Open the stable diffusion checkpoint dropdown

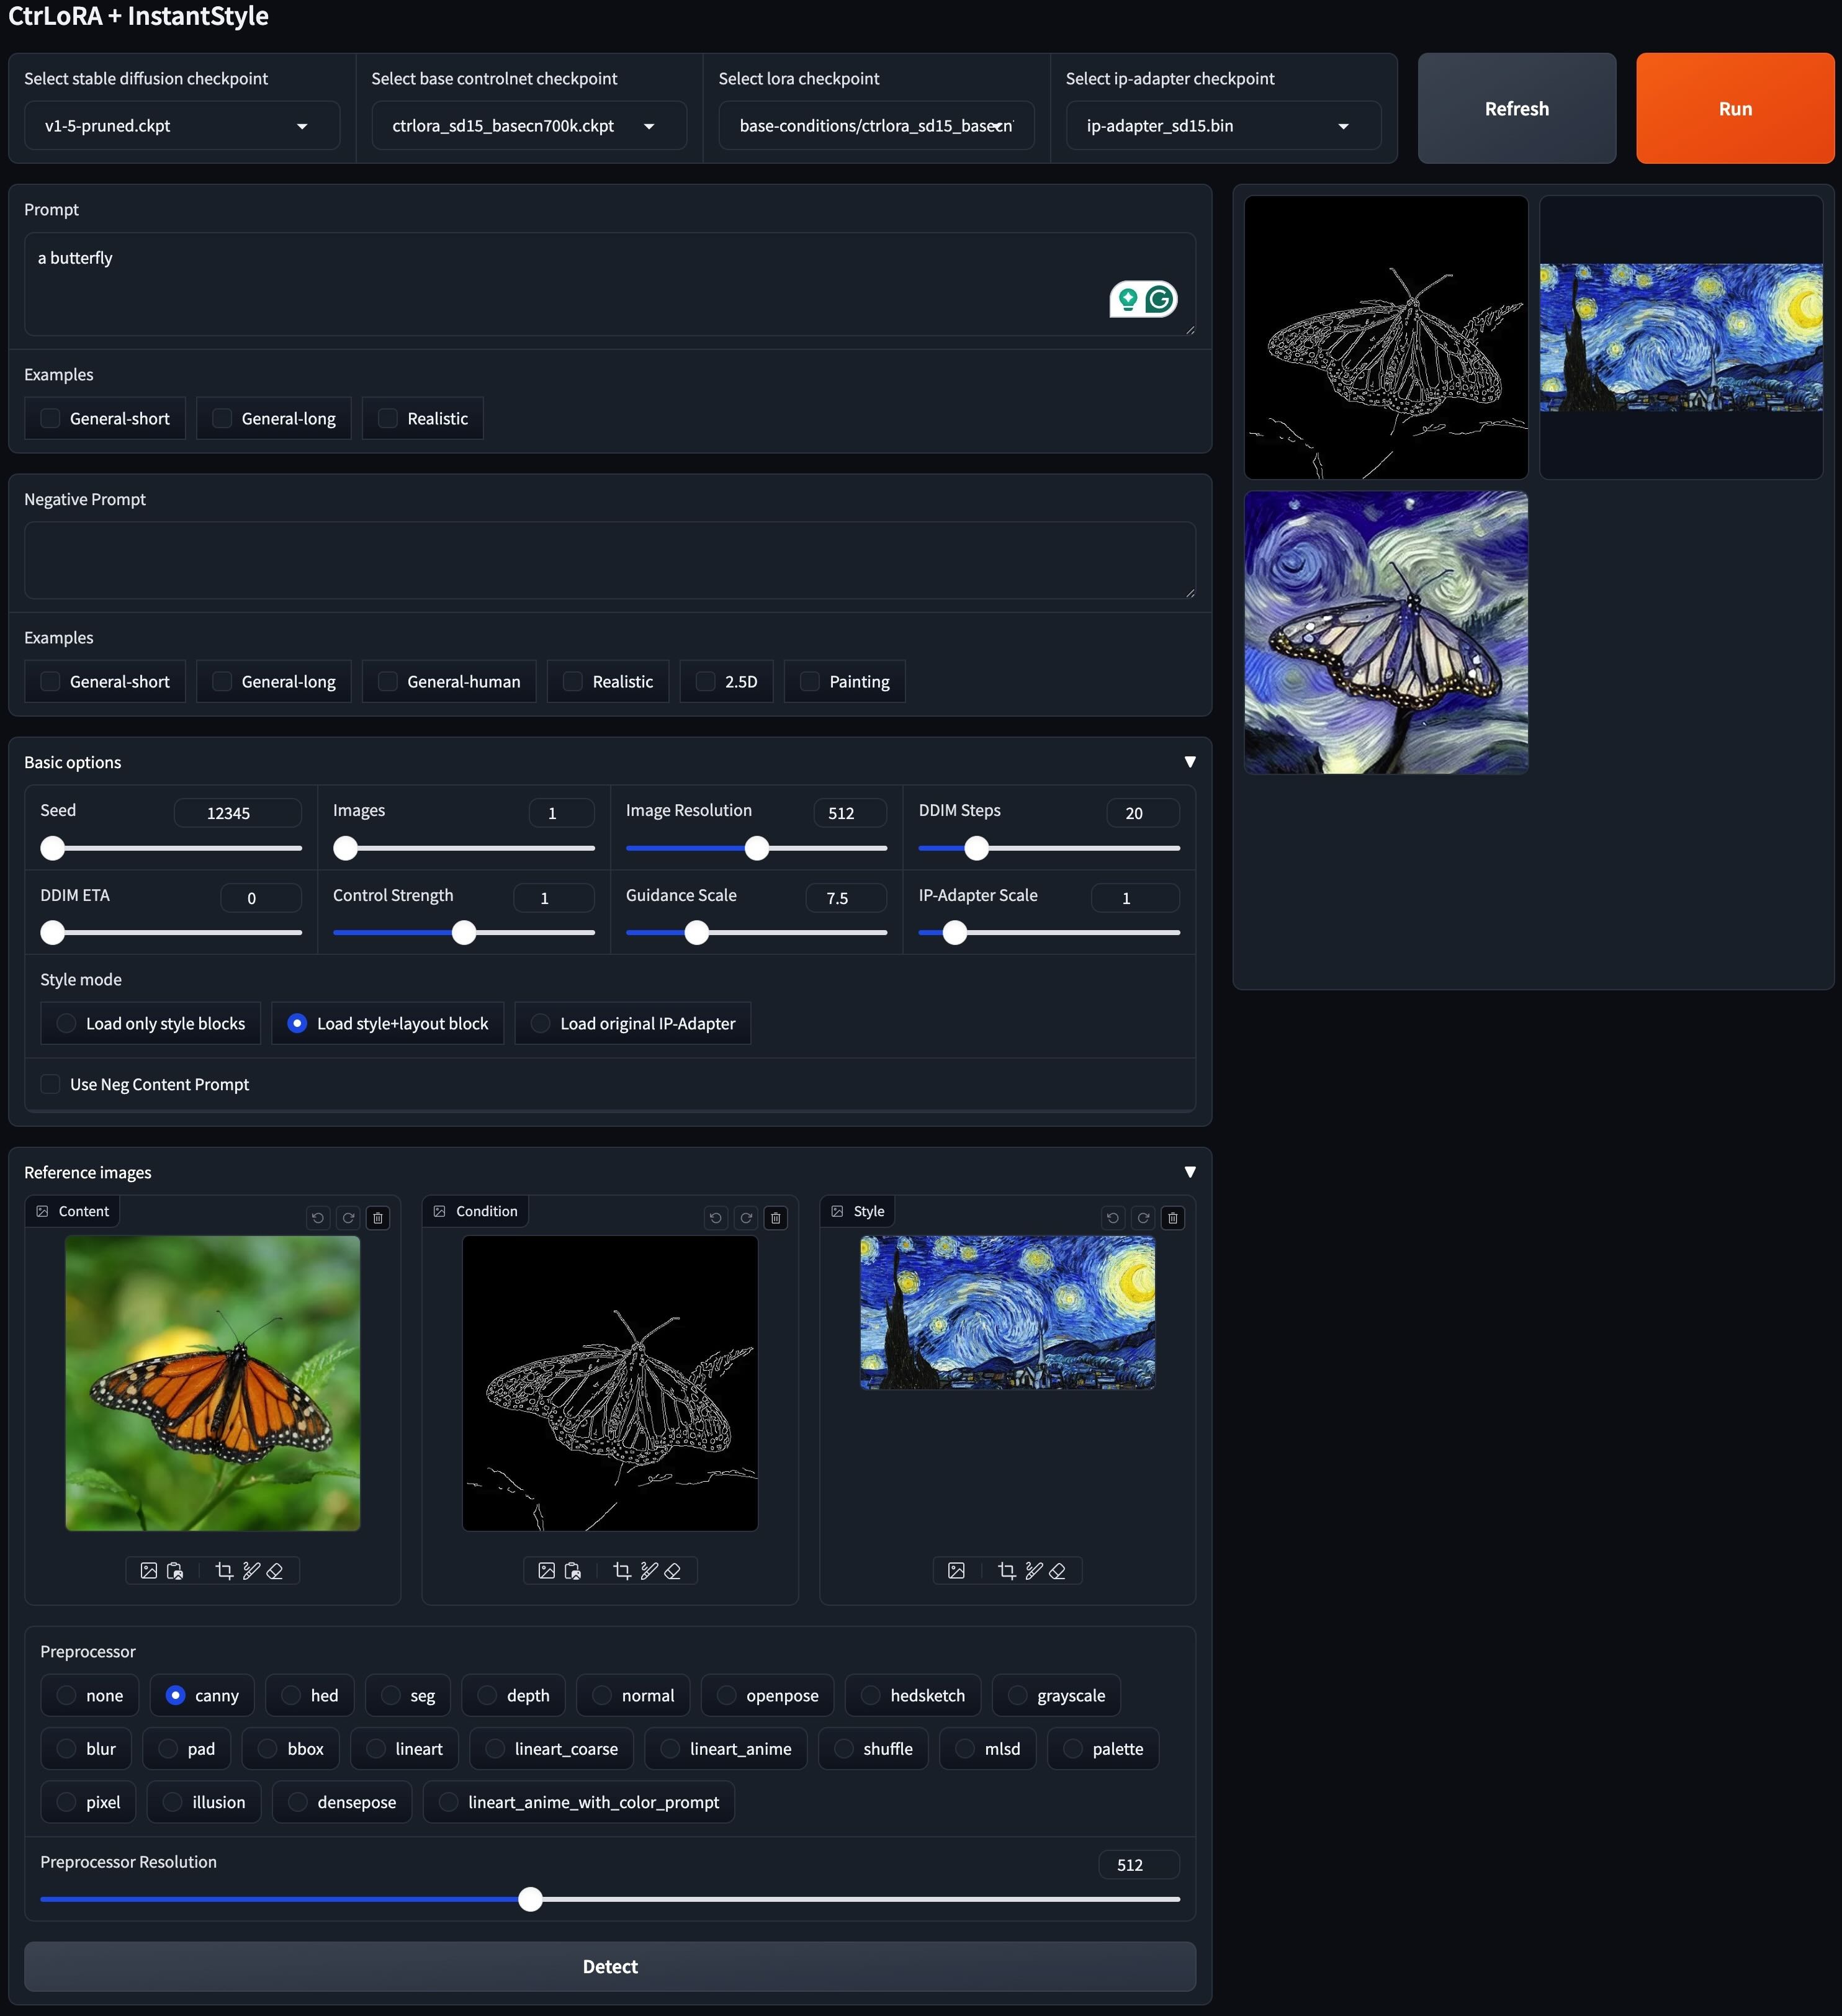point(182,126)
